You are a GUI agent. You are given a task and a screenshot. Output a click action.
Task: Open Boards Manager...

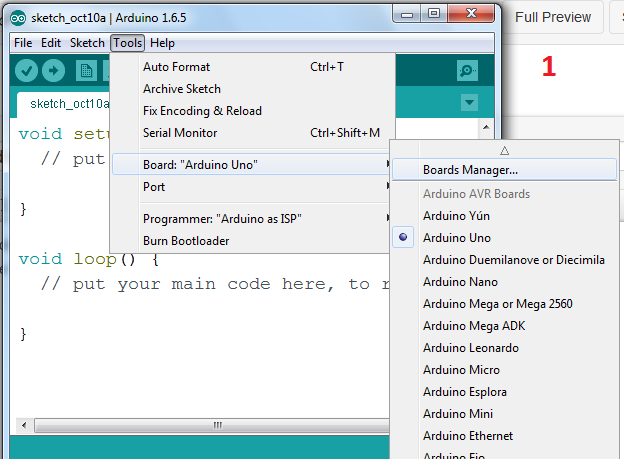coord(504,170)
